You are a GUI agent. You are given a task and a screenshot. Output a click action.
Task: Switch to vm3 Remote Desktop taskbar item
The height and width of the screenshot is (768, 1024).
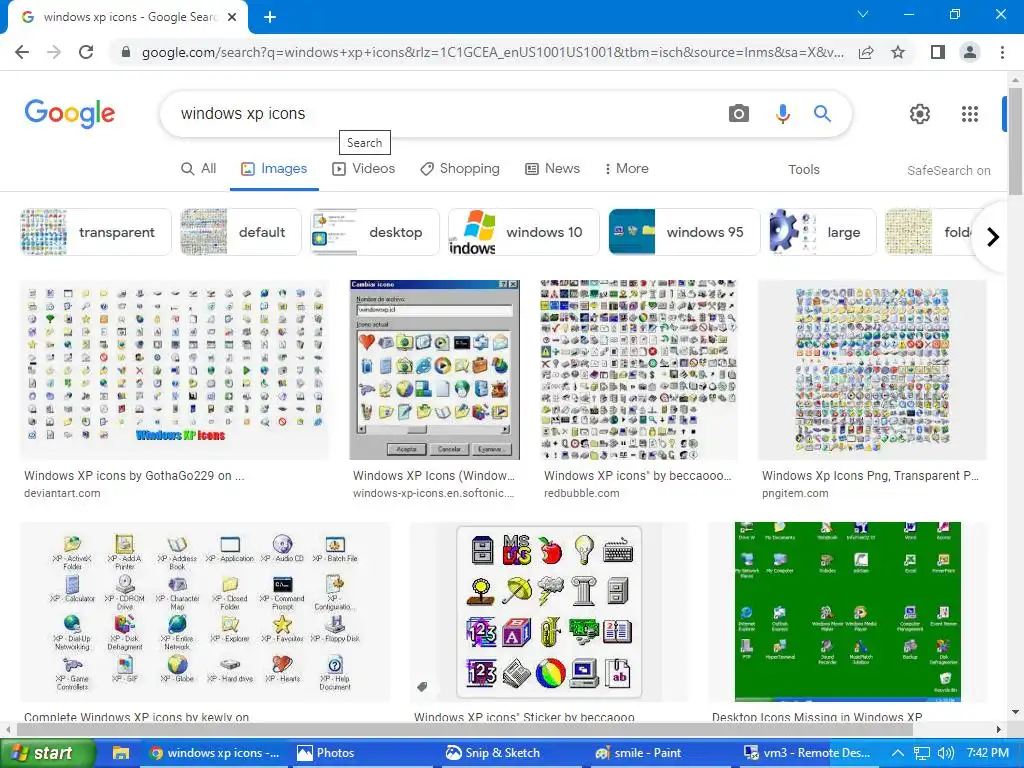click(x=807, y=753)
